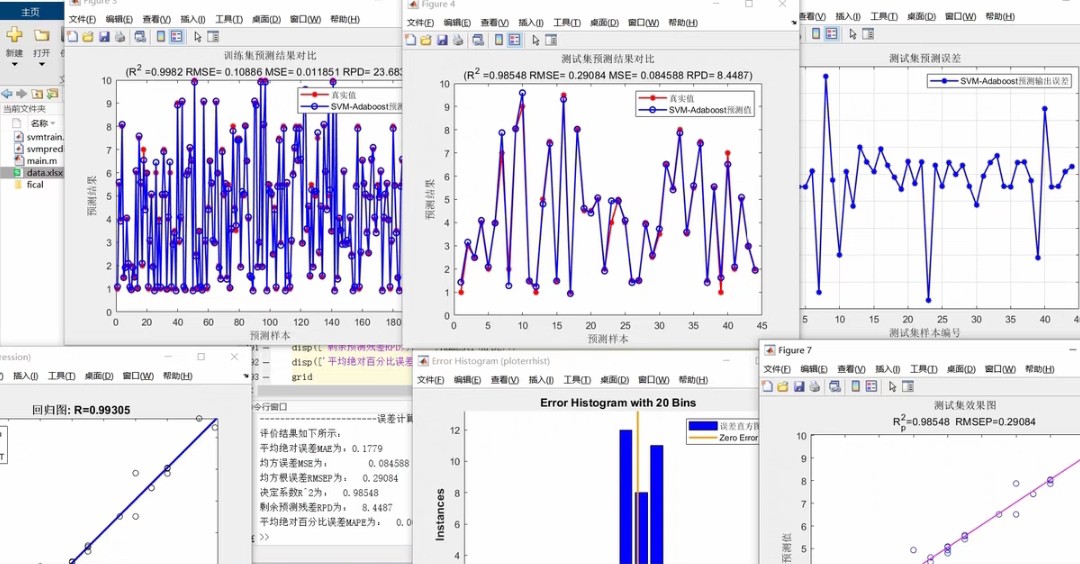Image resolution: width=1080 pixels, height=564 pixels.
Task: Click New Figure icon in Figure 3 toolbar
Action: pos(72,36)
